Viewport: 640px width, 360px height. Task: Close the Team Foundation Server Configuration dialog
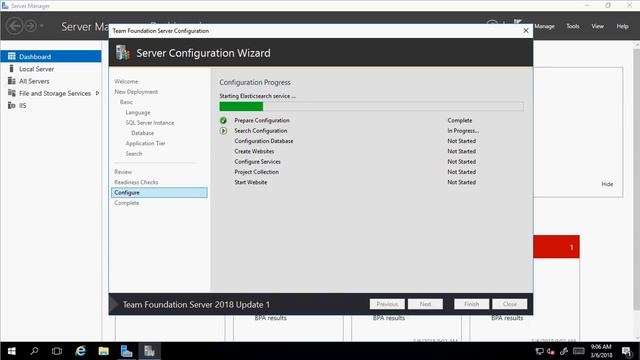(x=526, y=31)
